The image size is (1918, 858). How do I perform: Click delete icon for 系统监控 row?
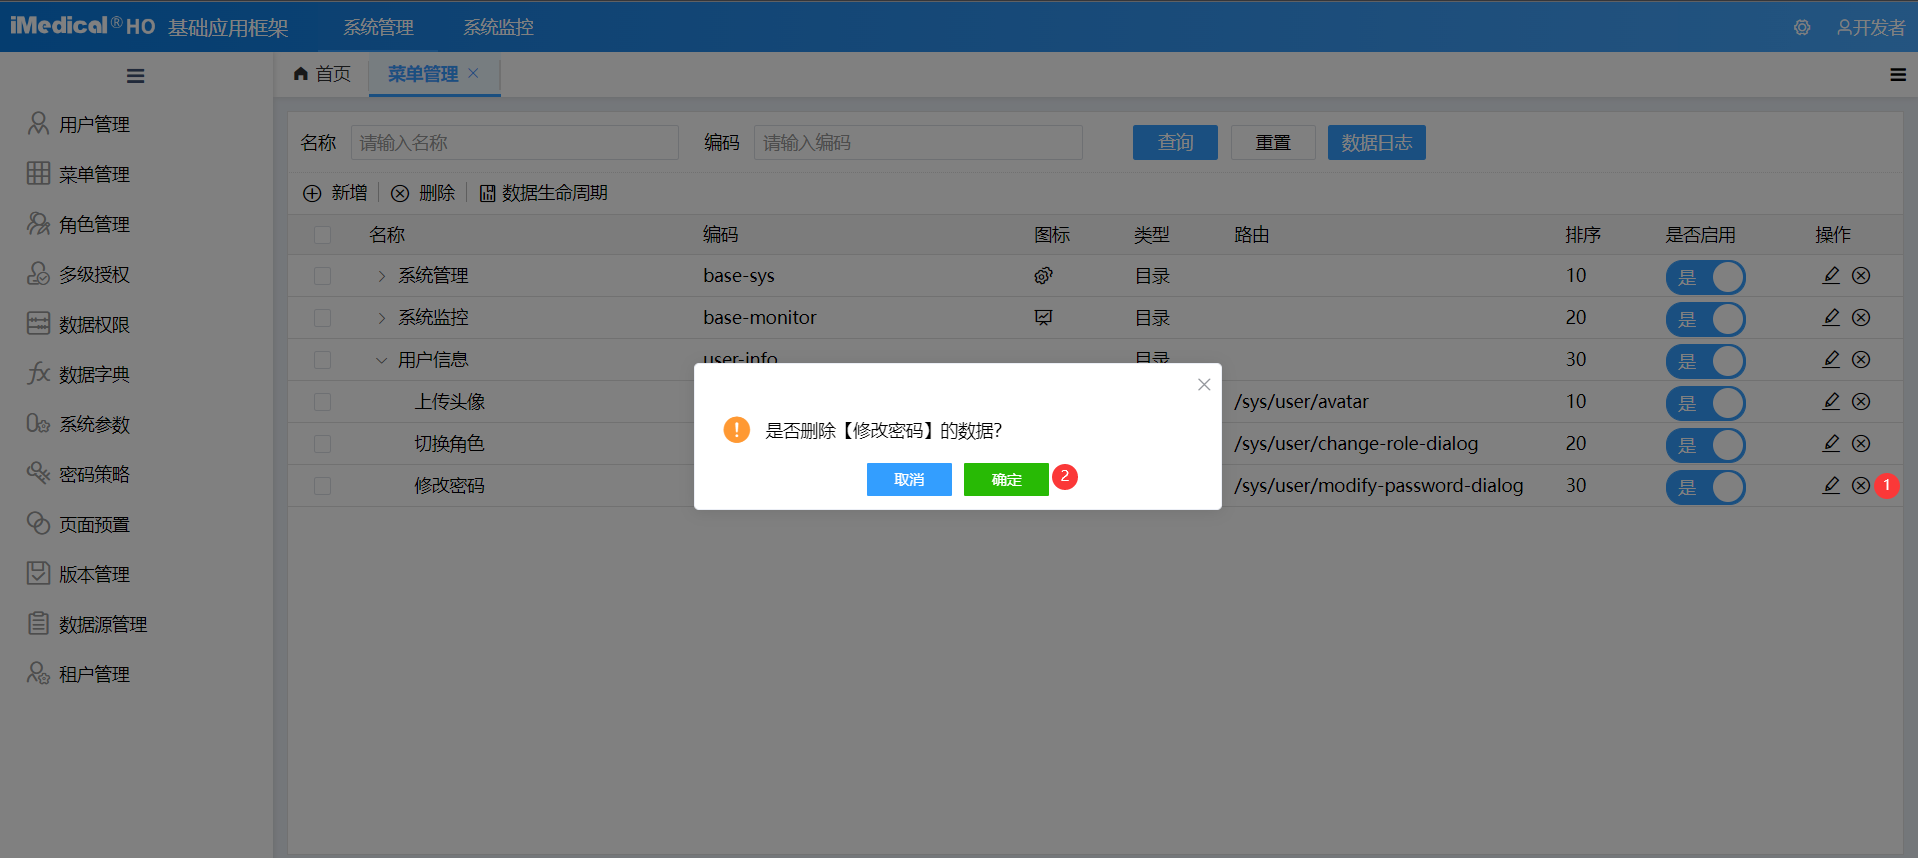(1861, 317)
